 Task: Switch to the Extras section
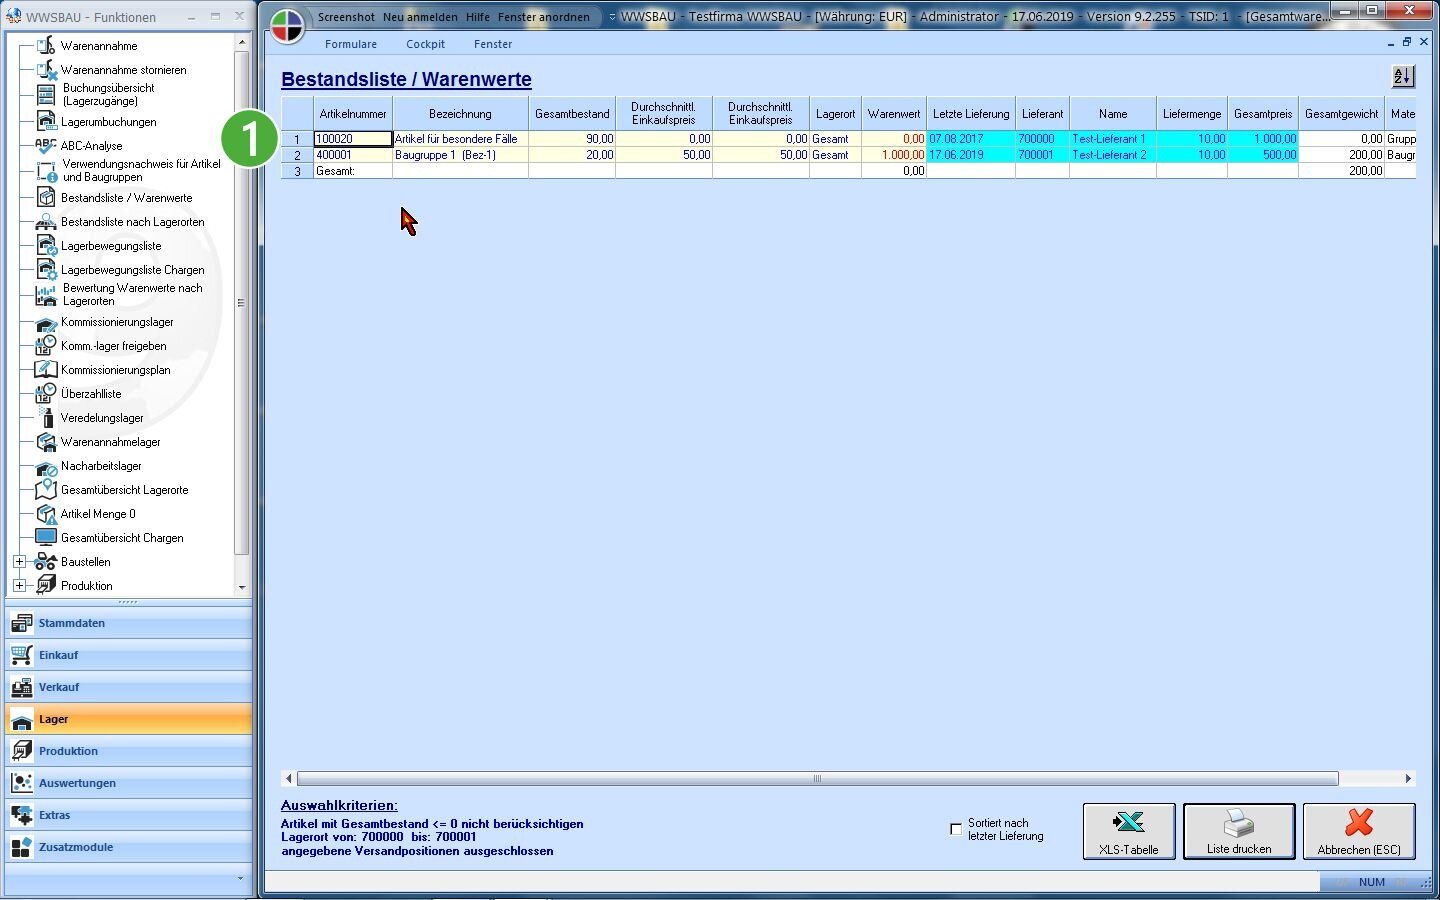pyautogui.click(x=129, y=815)
